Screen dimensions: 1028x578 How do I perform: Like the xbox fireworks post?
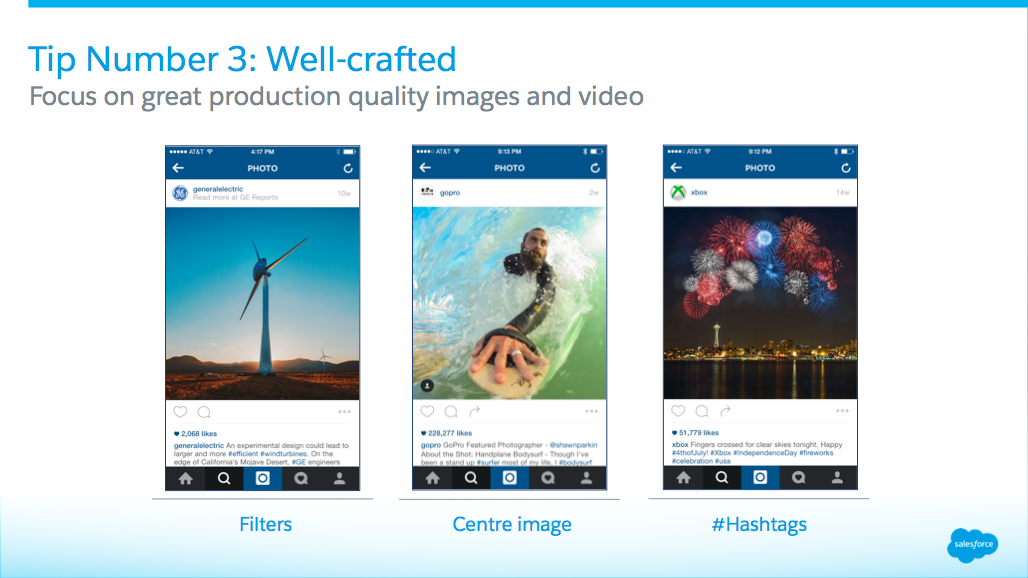point(678,410)
